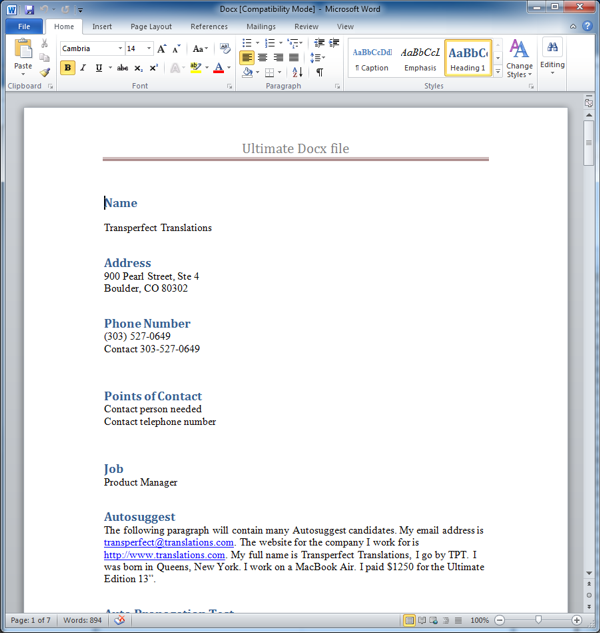Click the Cut scissors icon
This screenshot has width=600, height=633.
44,43
